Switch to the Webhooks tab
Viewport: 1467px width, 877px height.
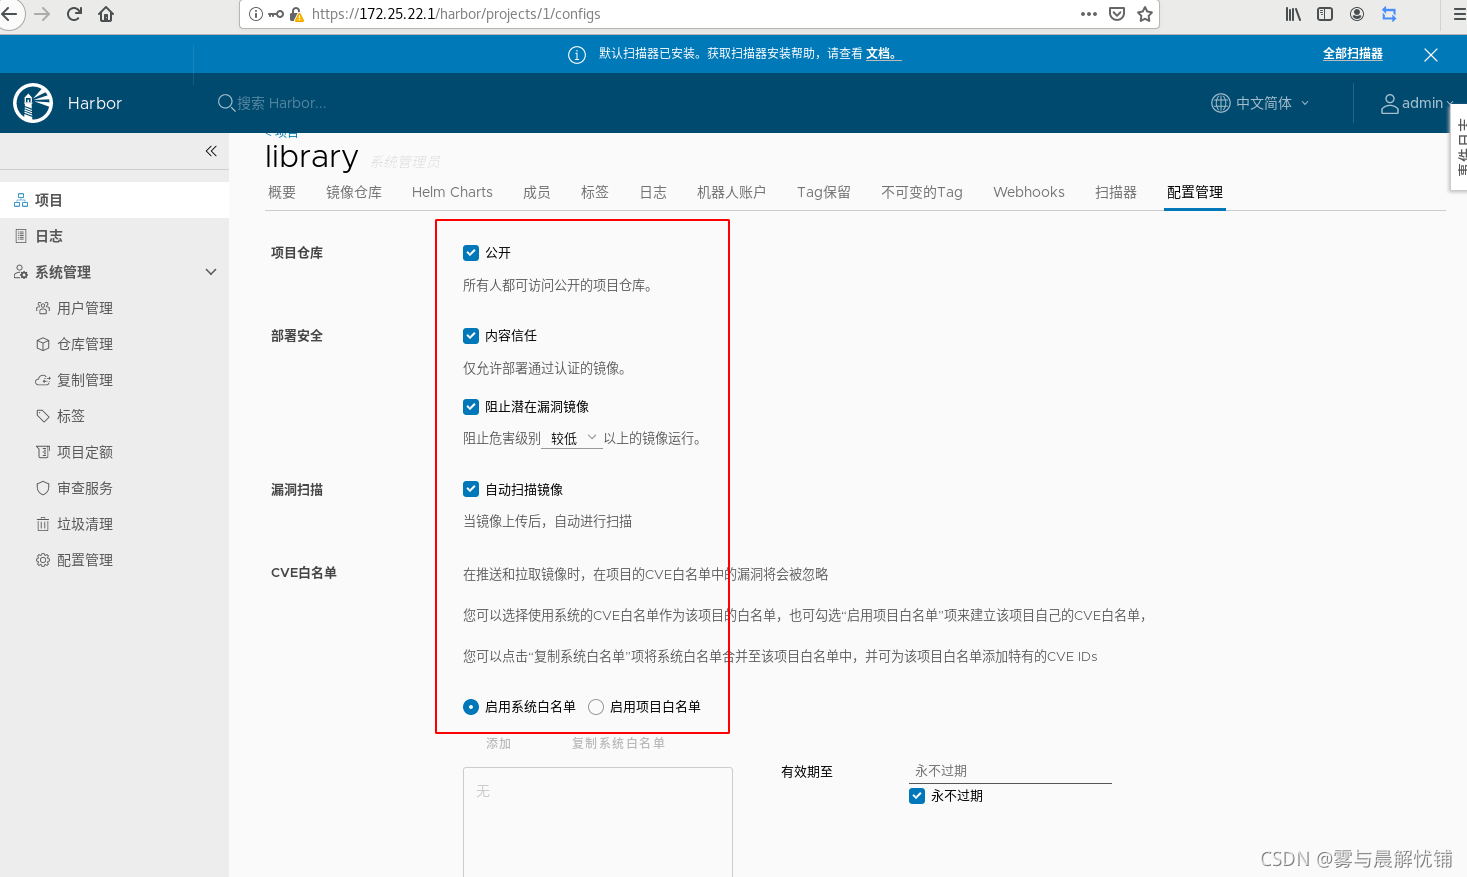1029,192
